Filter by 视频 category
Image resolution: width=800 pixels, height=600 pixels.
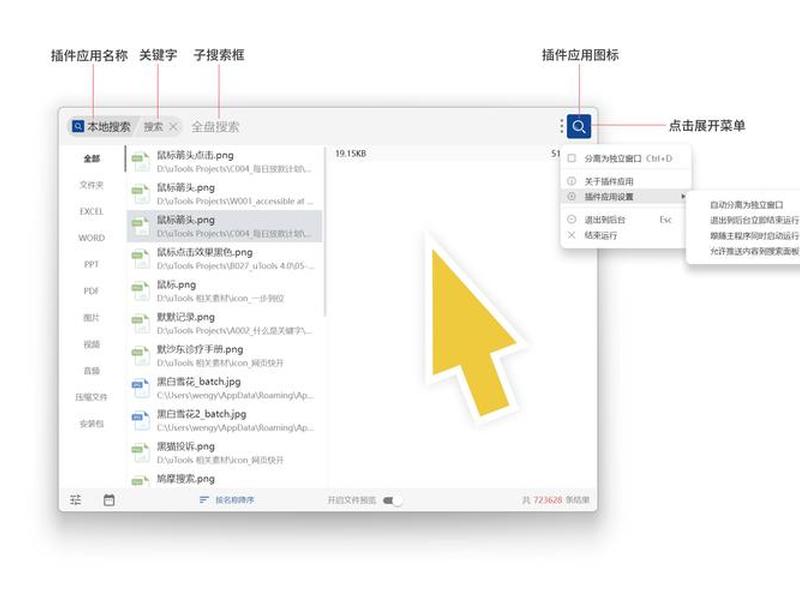coord(92,344)
